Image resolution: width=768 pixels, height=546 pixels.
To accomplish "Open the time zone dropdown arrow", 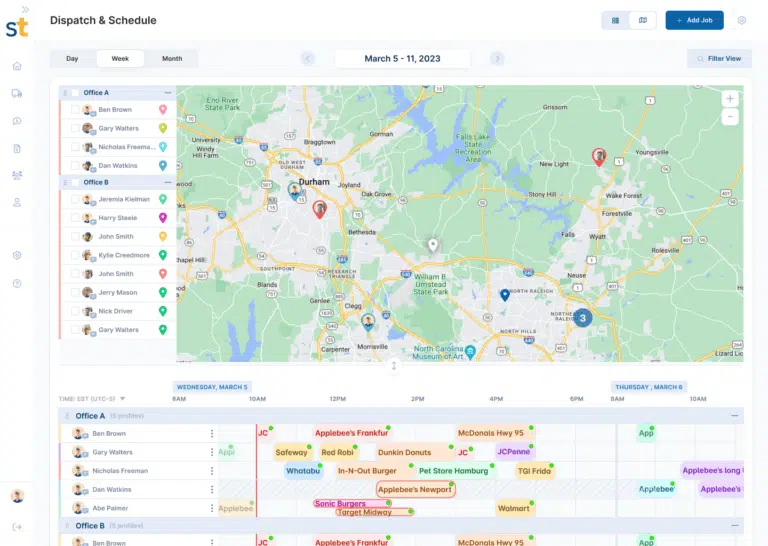I will coord(123,398).
